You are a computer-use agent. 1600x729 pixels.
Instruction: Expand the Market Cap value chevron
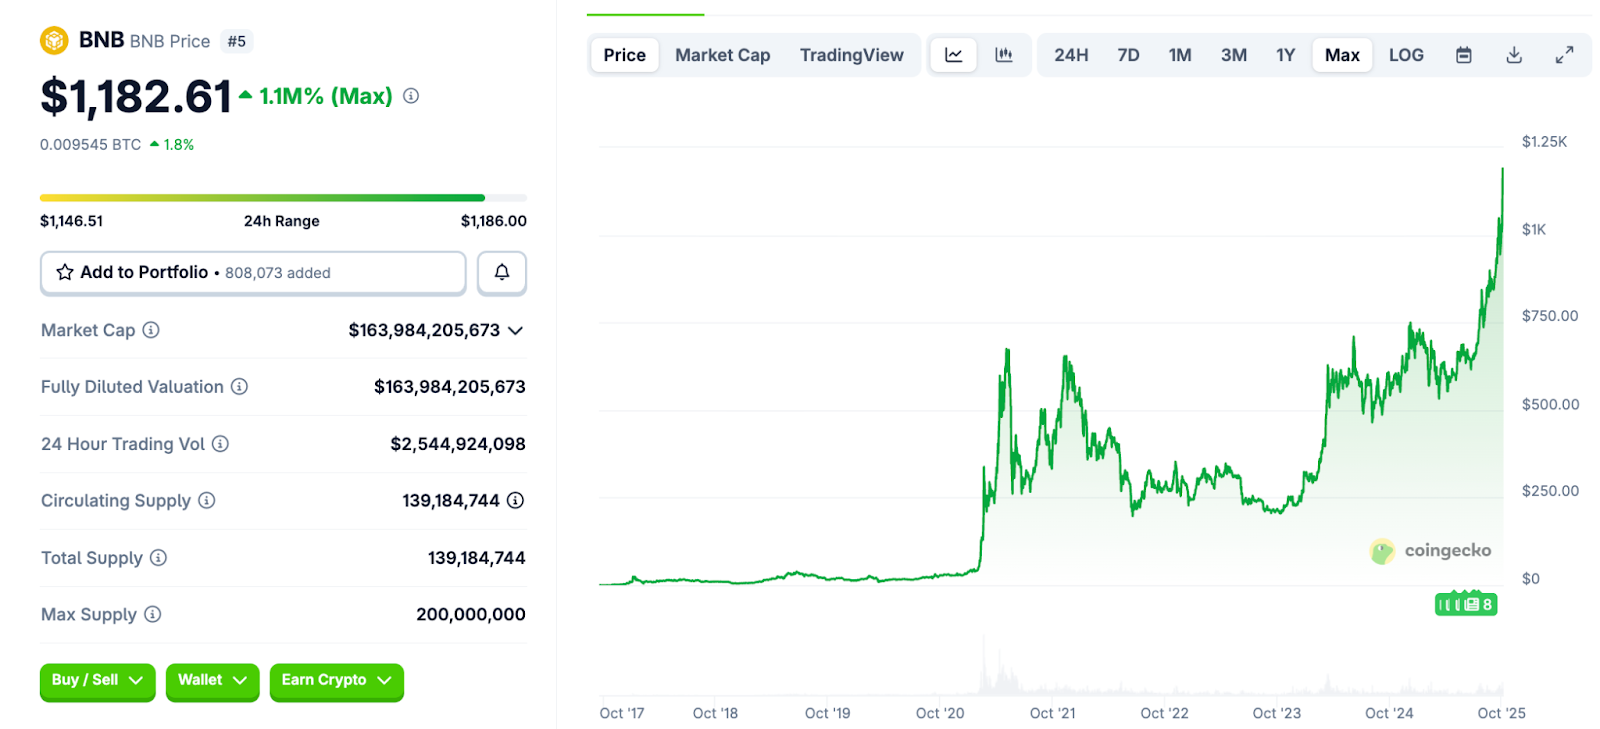516,330
